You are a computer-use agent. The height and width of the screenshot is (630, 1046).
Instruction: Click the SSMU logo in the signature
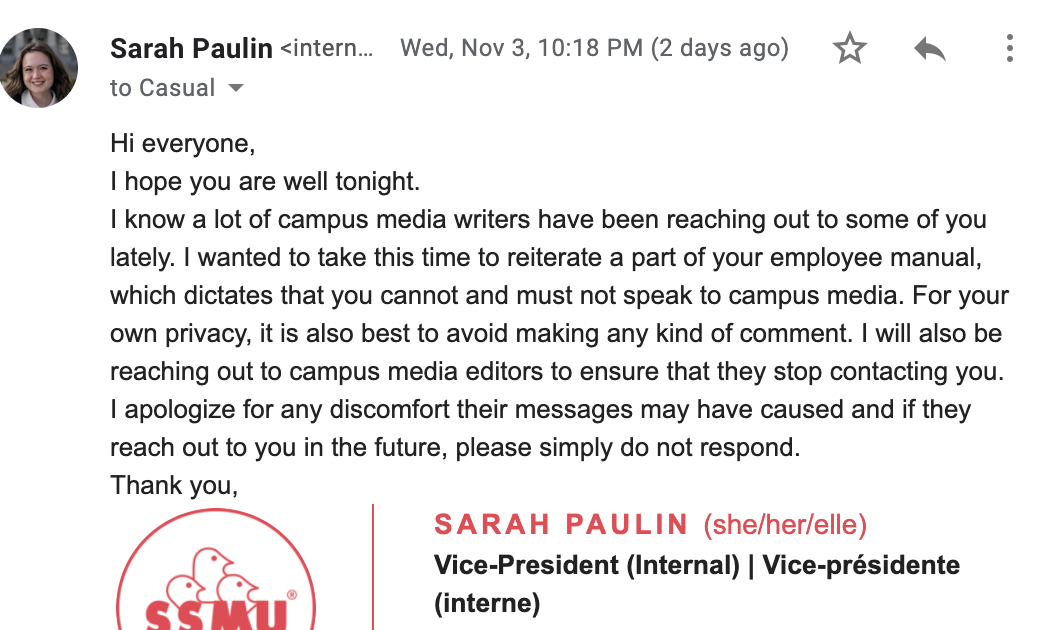[x=216, y=571]
